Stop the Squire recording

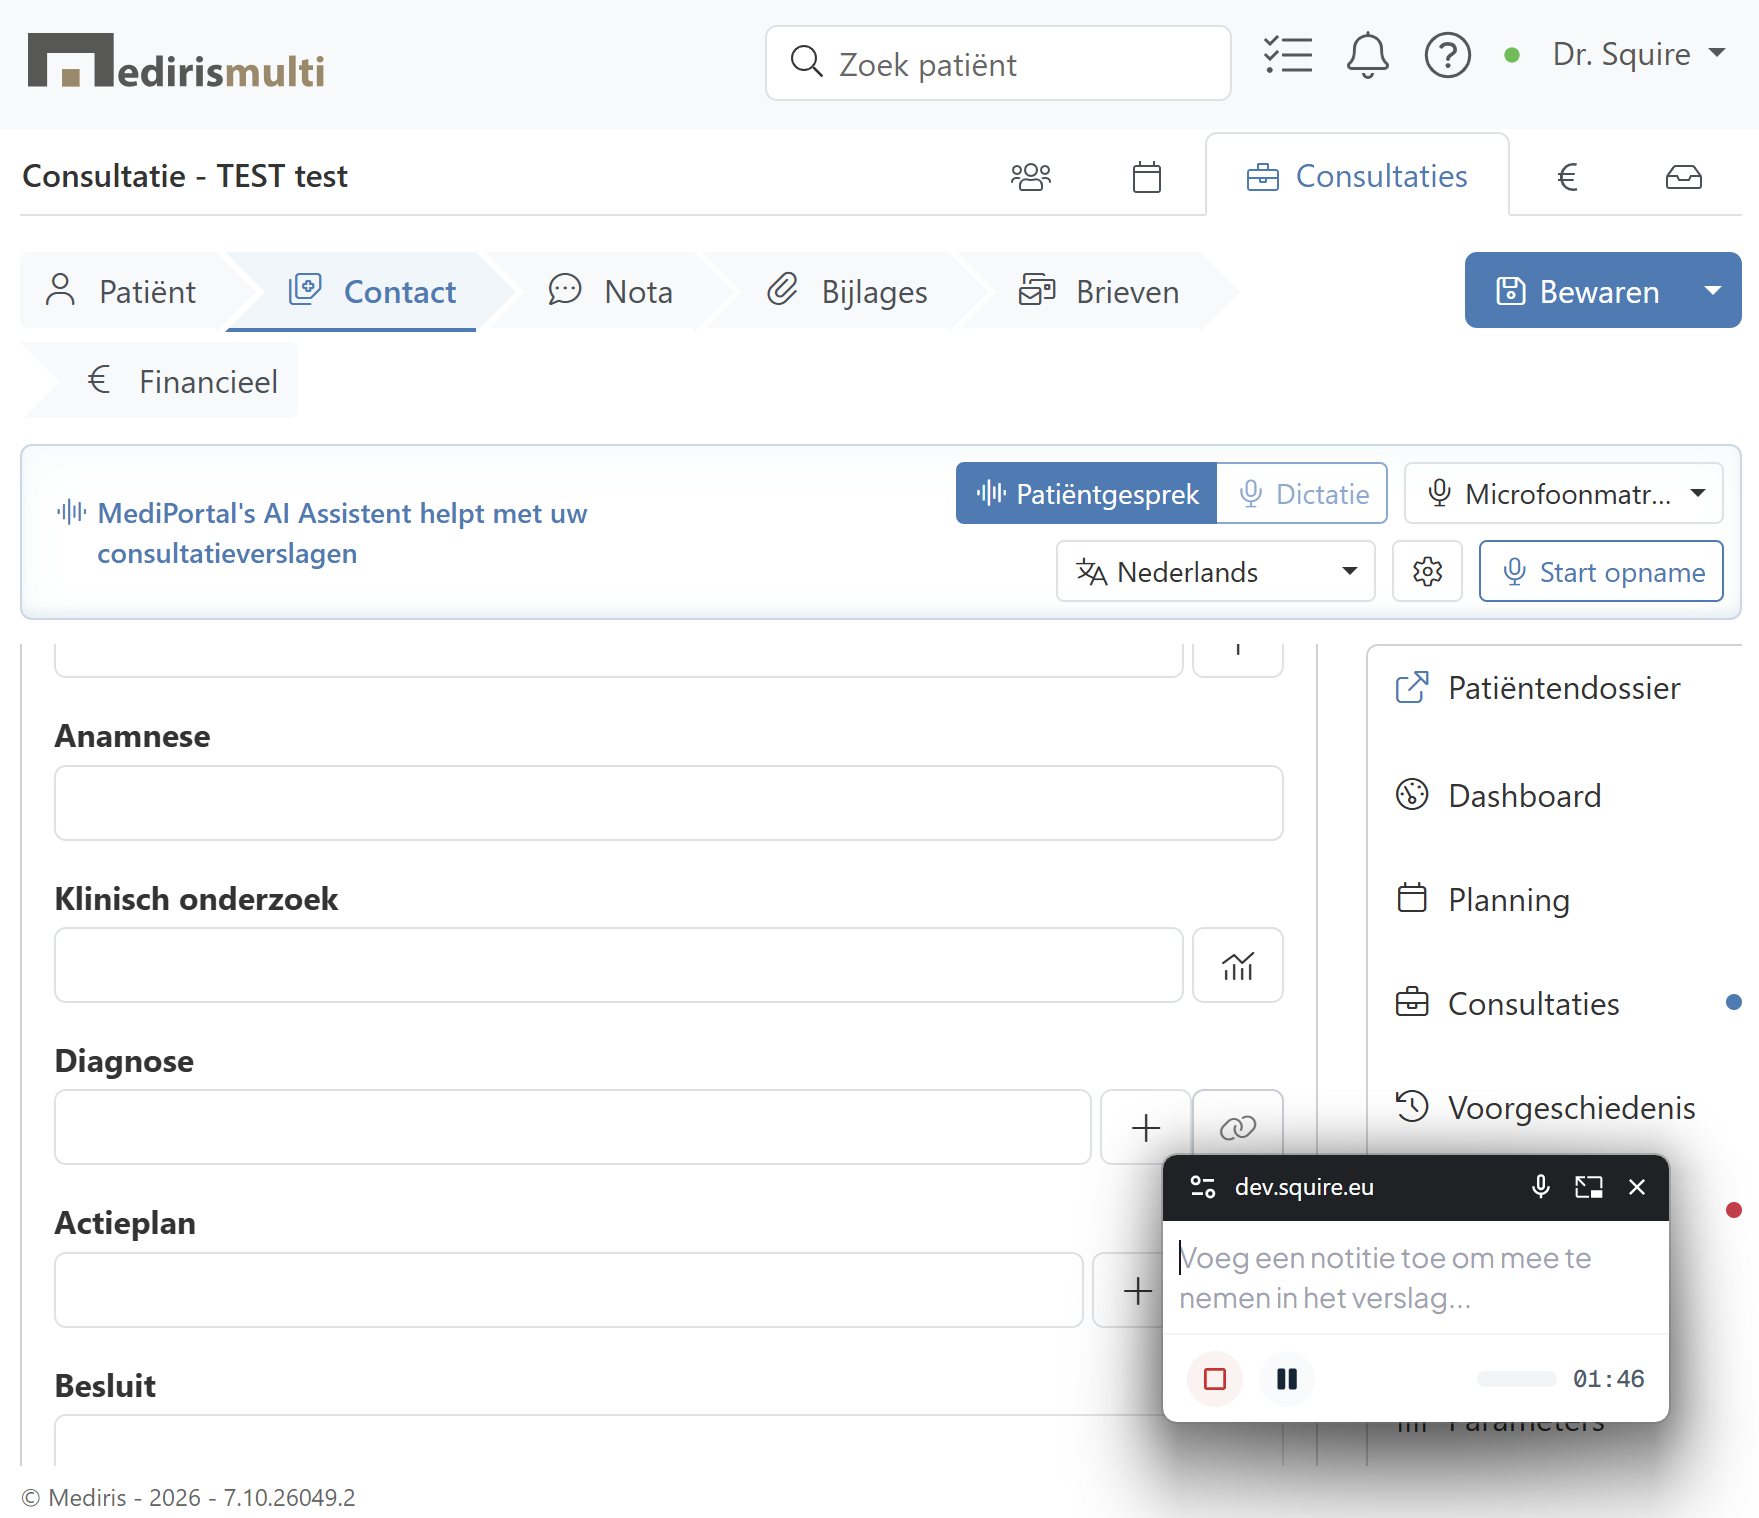(1215, 1379)
